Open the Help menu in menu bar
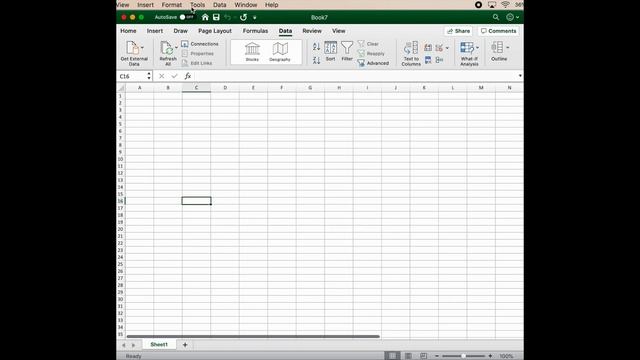 coord(271,5)
